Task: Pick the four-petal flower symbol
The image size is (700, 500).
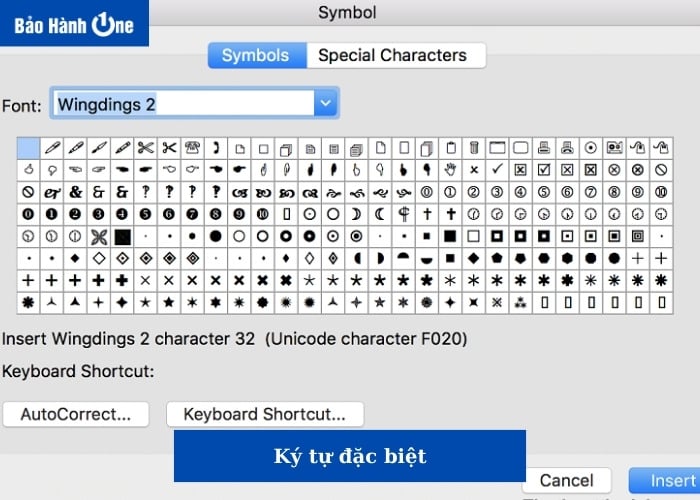Action: click(x=98, y=237)
